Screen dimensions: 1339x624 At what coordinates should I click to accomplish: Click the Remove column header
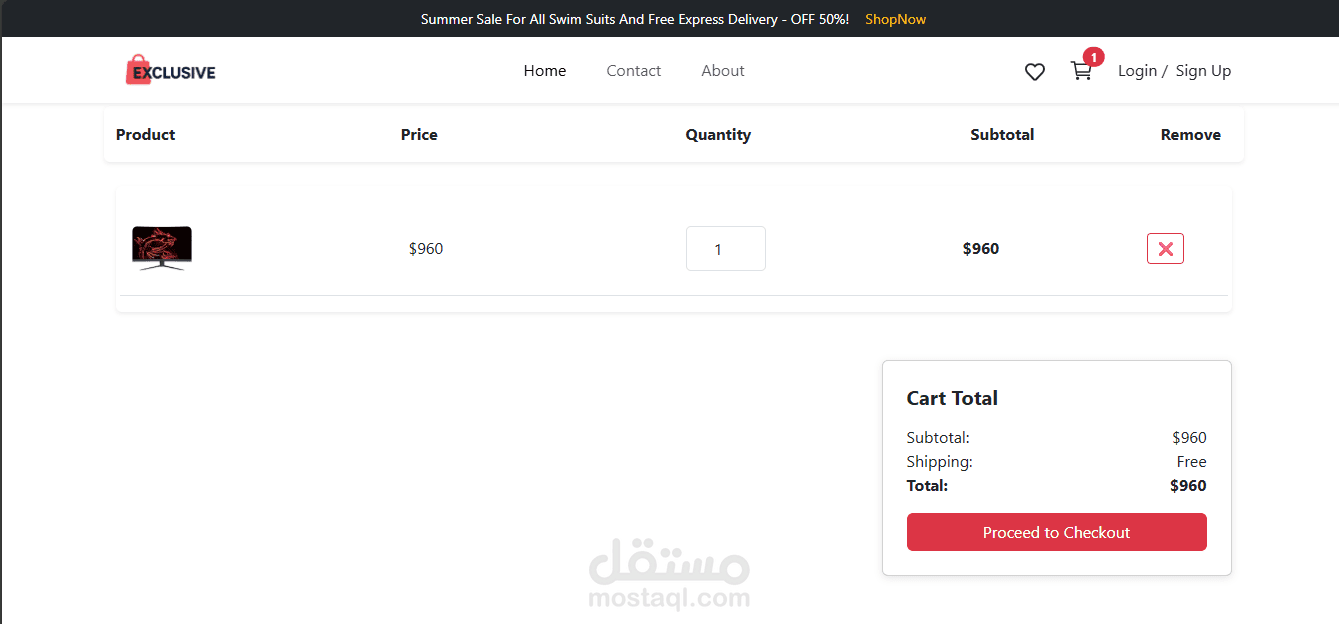1190,135
